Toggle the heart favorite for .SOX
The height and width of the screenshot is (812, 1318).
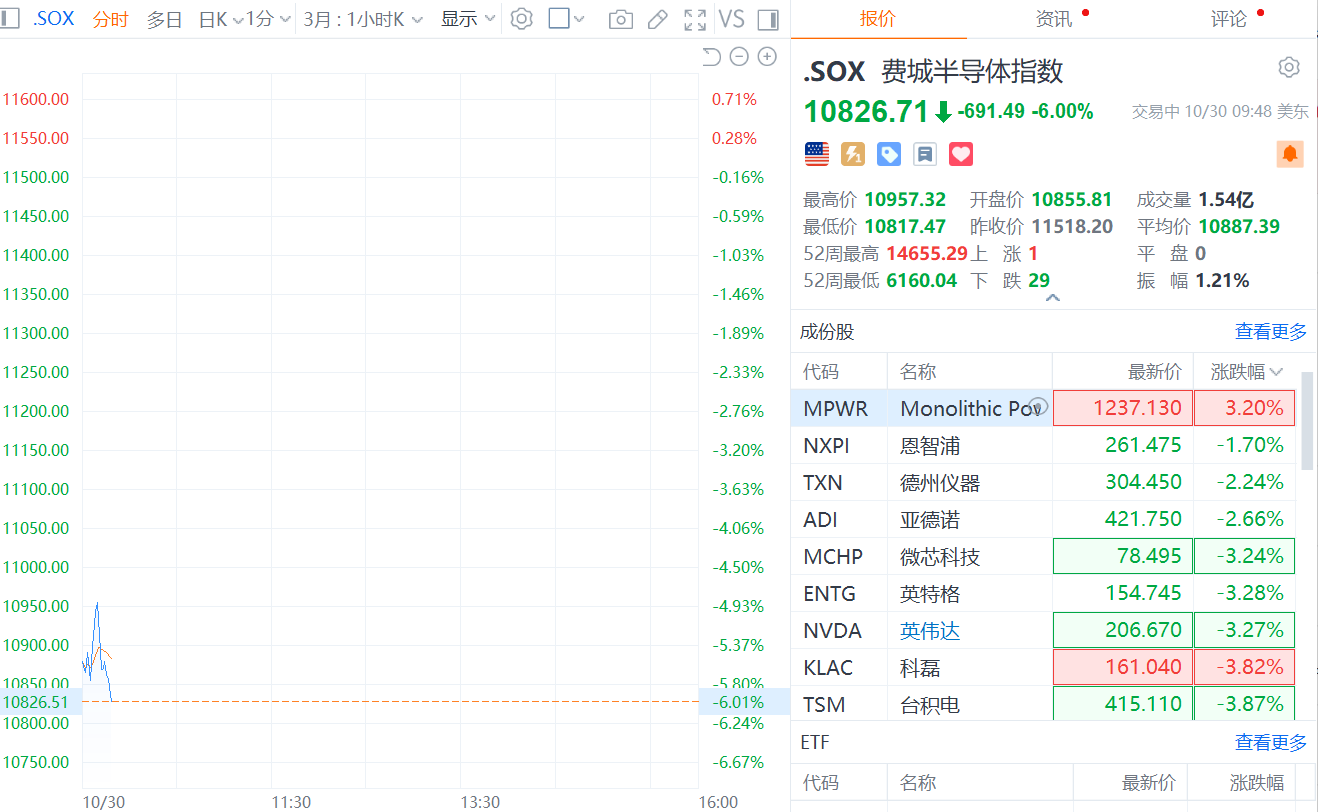961,154
